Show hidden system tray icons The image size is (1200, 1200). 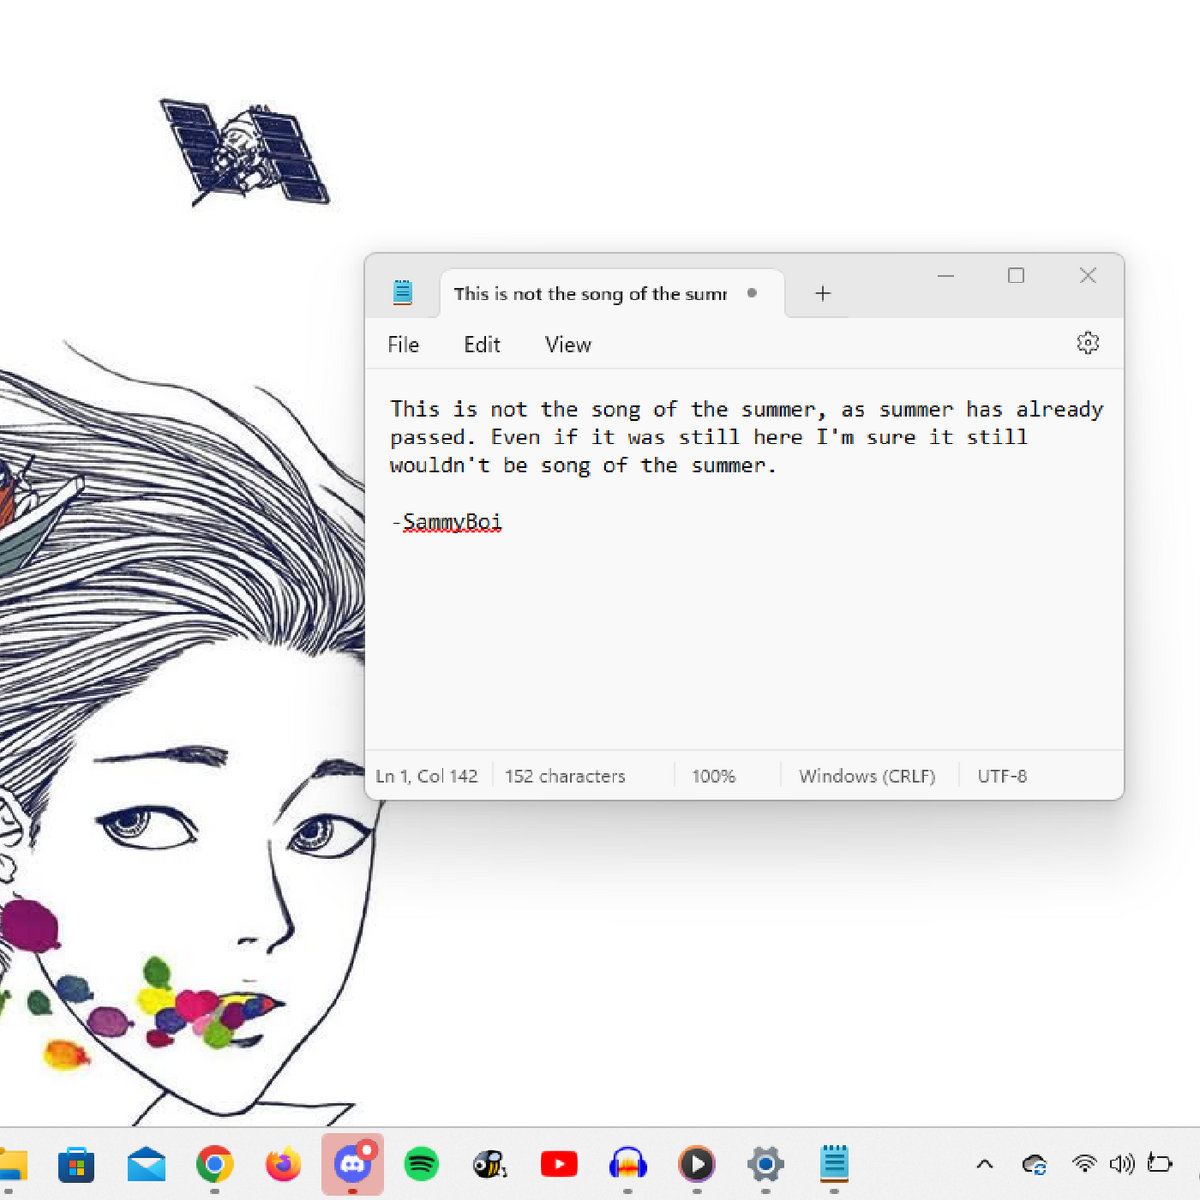984,1164
